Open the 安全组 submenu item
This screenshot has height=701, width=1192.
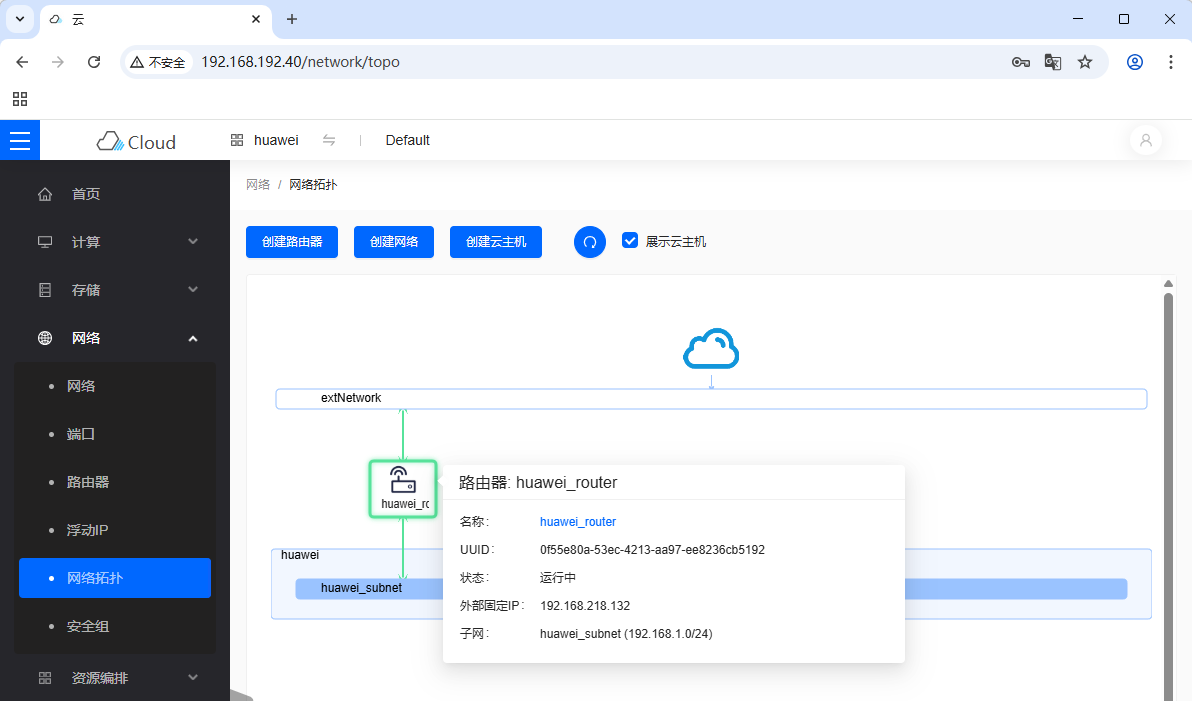pos(115,626)
